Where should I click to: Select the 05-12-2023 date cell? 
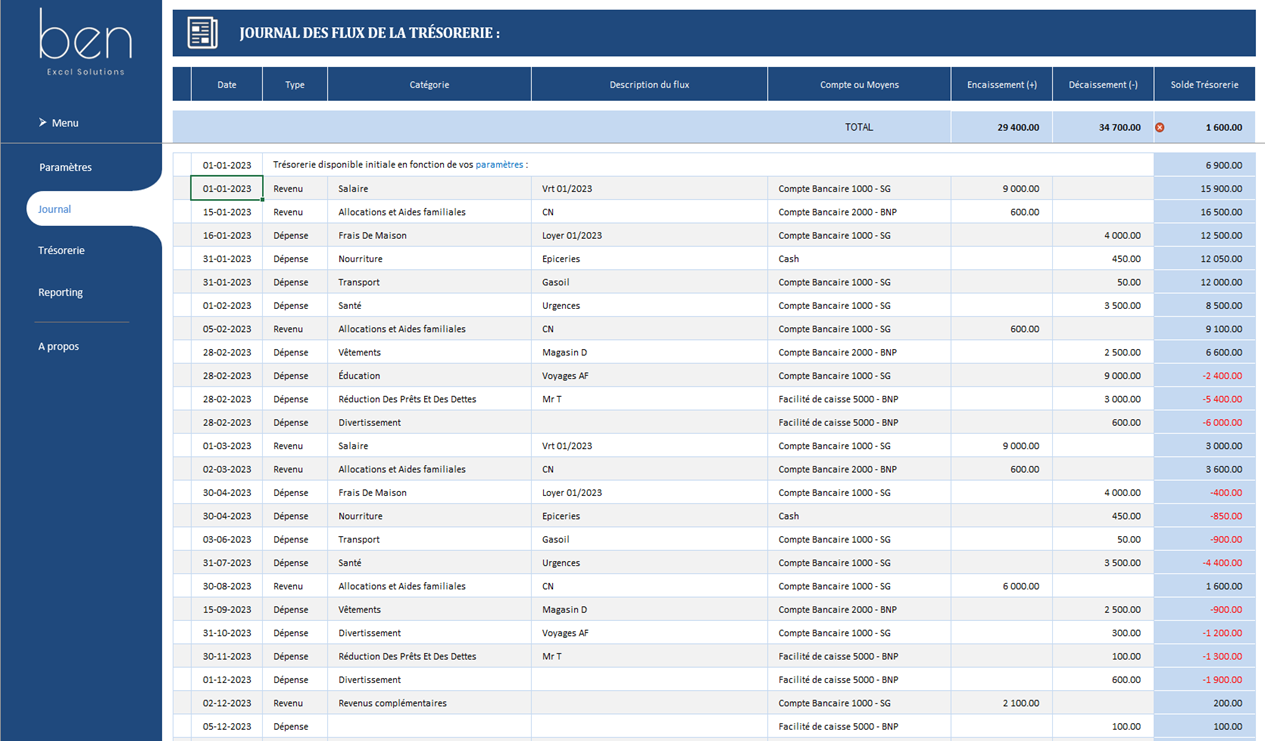click(227, 726)
